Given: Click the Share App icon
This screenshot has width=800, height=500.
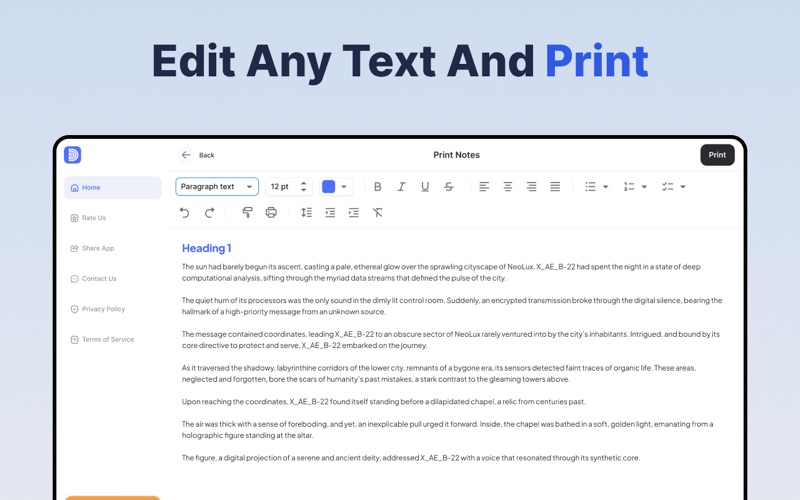Looking at the screenshot, I should pos(74,248).
